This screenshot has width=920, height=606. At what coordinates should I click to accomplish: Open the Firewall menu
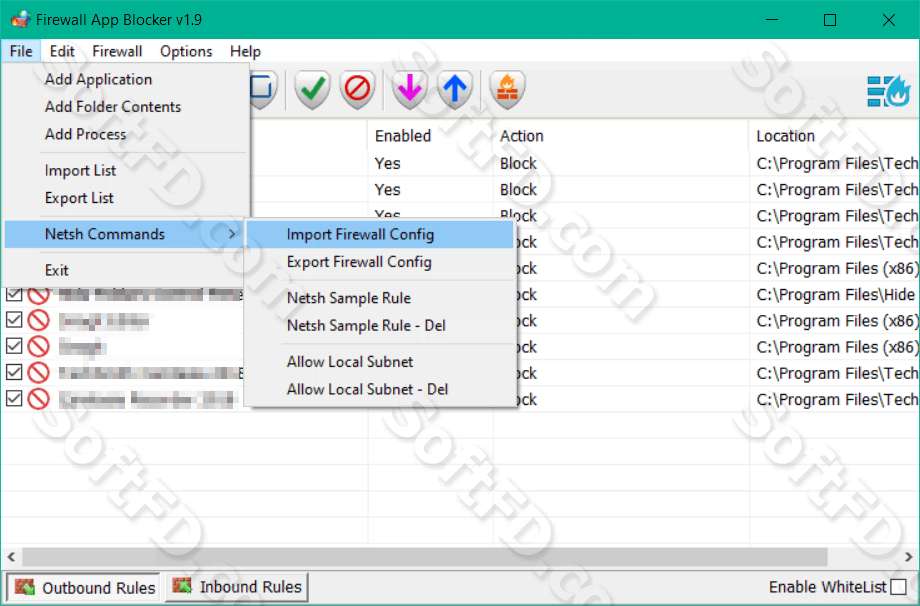[117, 52]
